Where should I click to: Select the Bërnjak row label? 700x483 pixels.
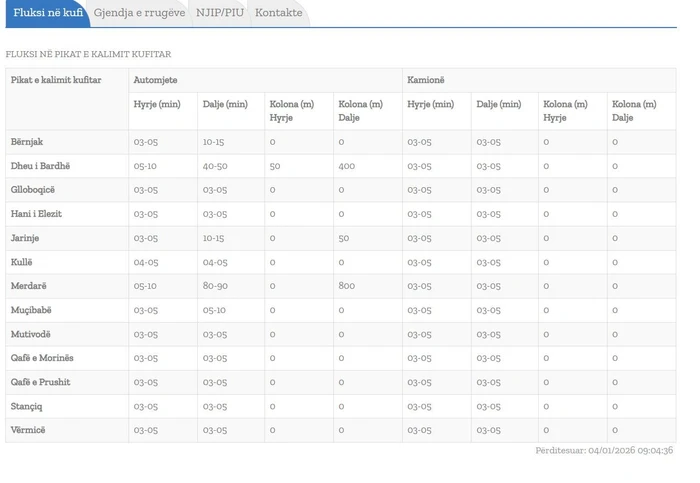tap(27, 142)
